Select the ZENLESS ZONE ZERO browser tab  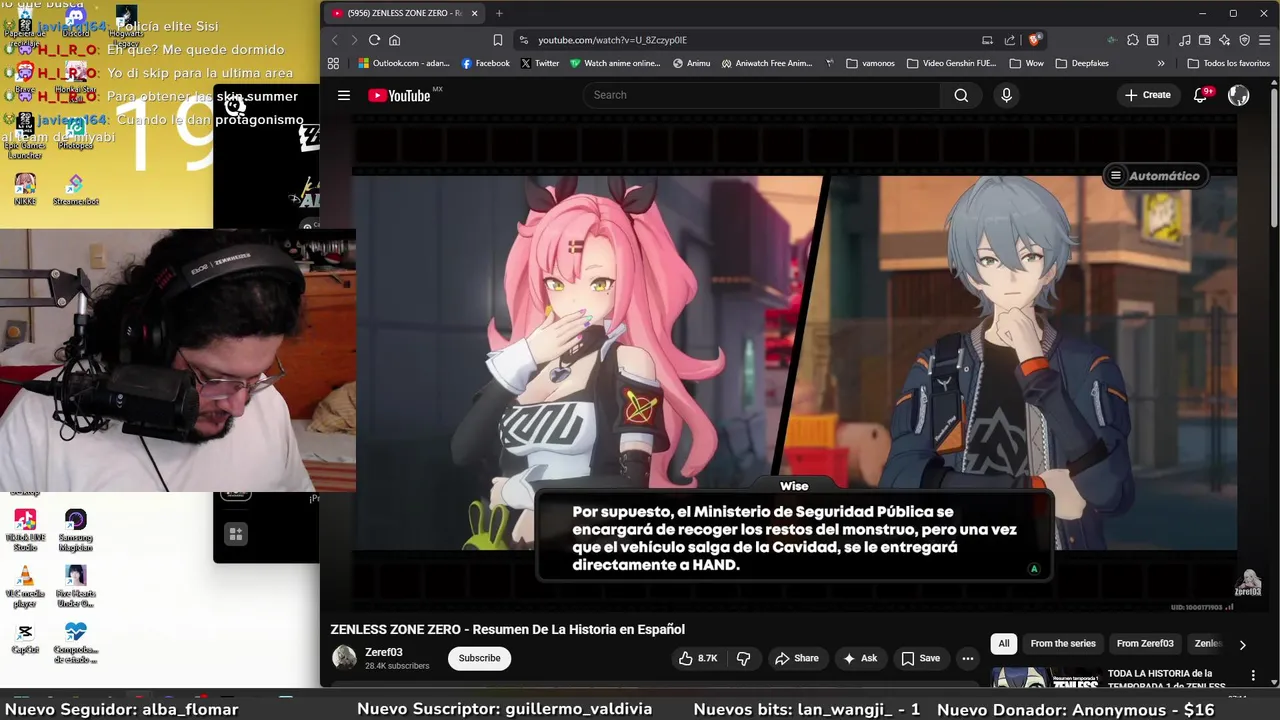tap(405, 13)
